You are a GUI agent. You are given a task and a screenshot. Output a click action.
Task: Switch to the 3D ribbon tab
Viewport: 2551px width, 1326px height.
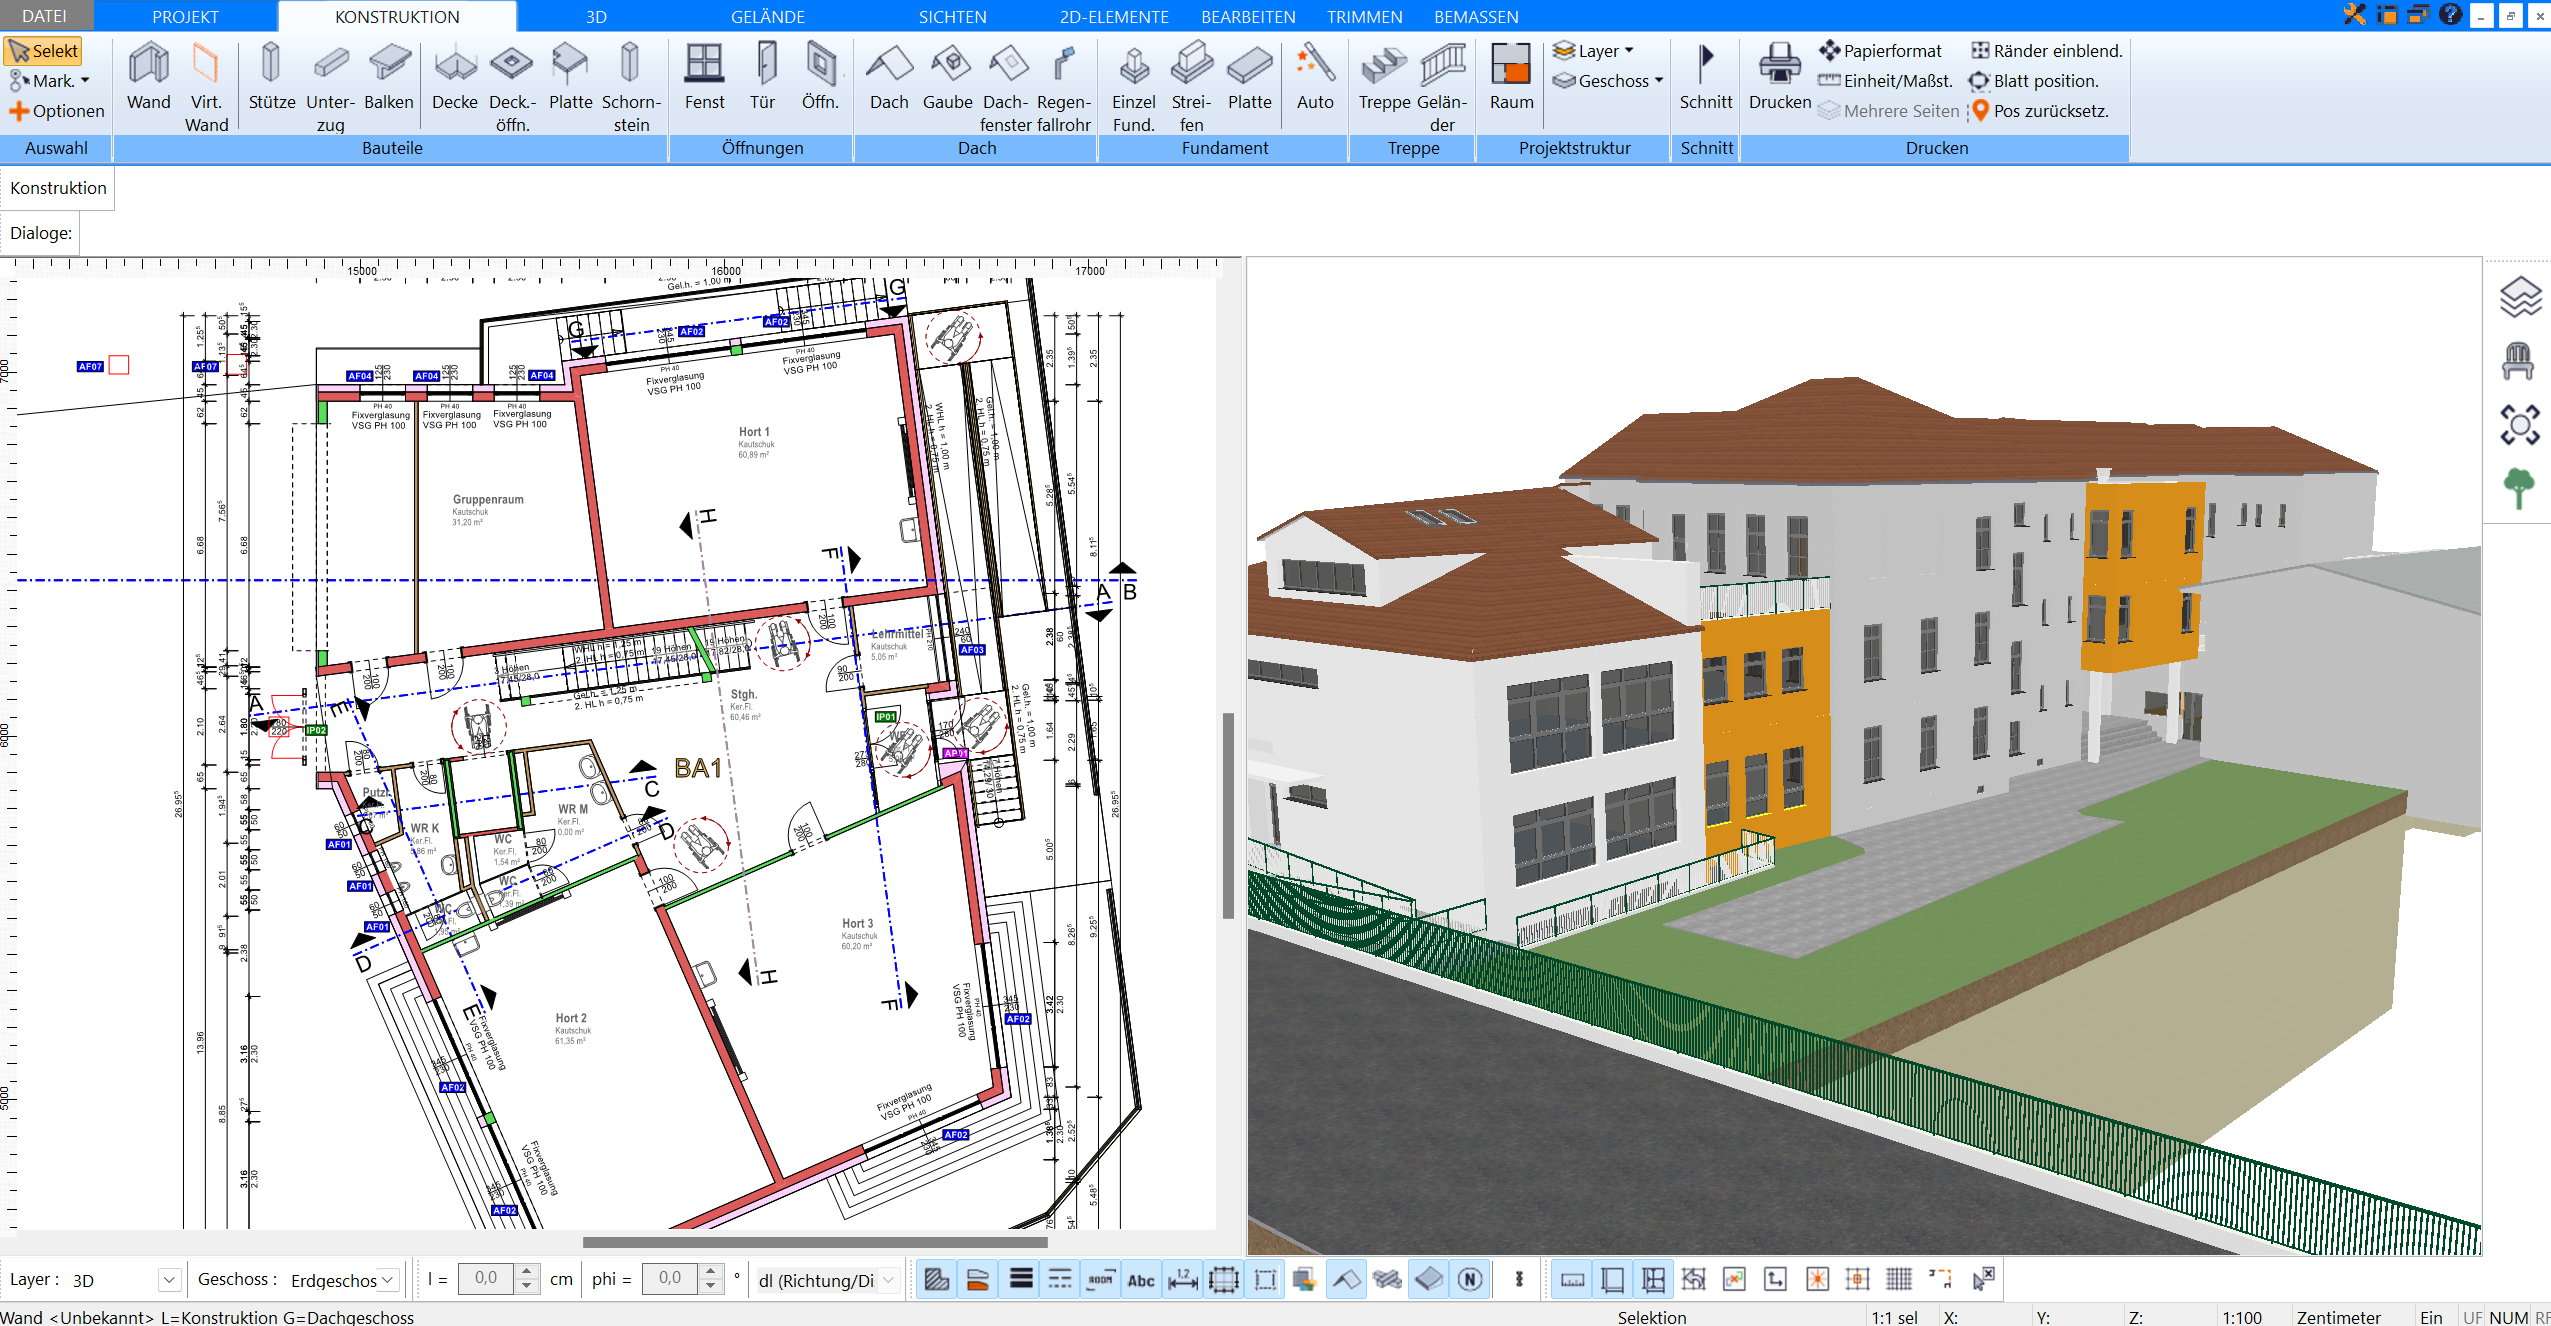click(596, 16)
